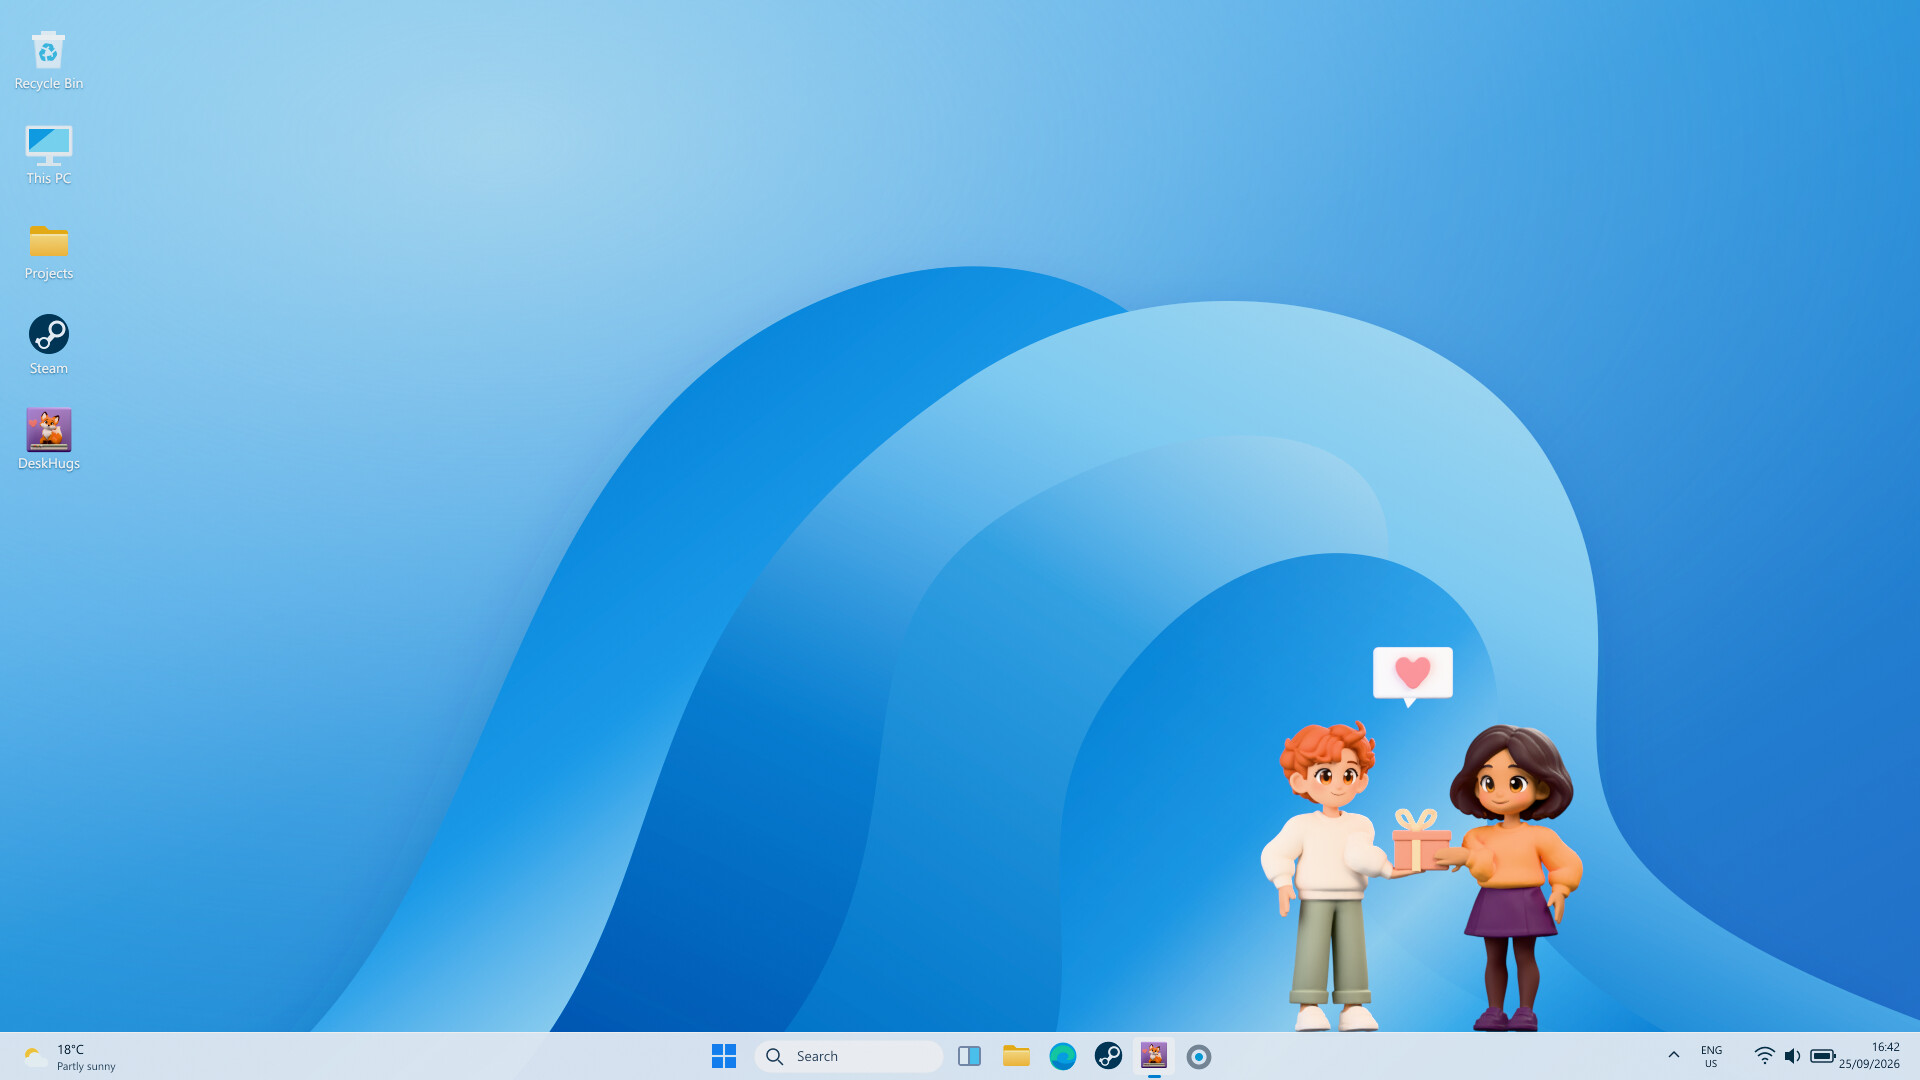Open Task View from the taskbar
The image size is (1920, 1080).
pos(969,1056)
